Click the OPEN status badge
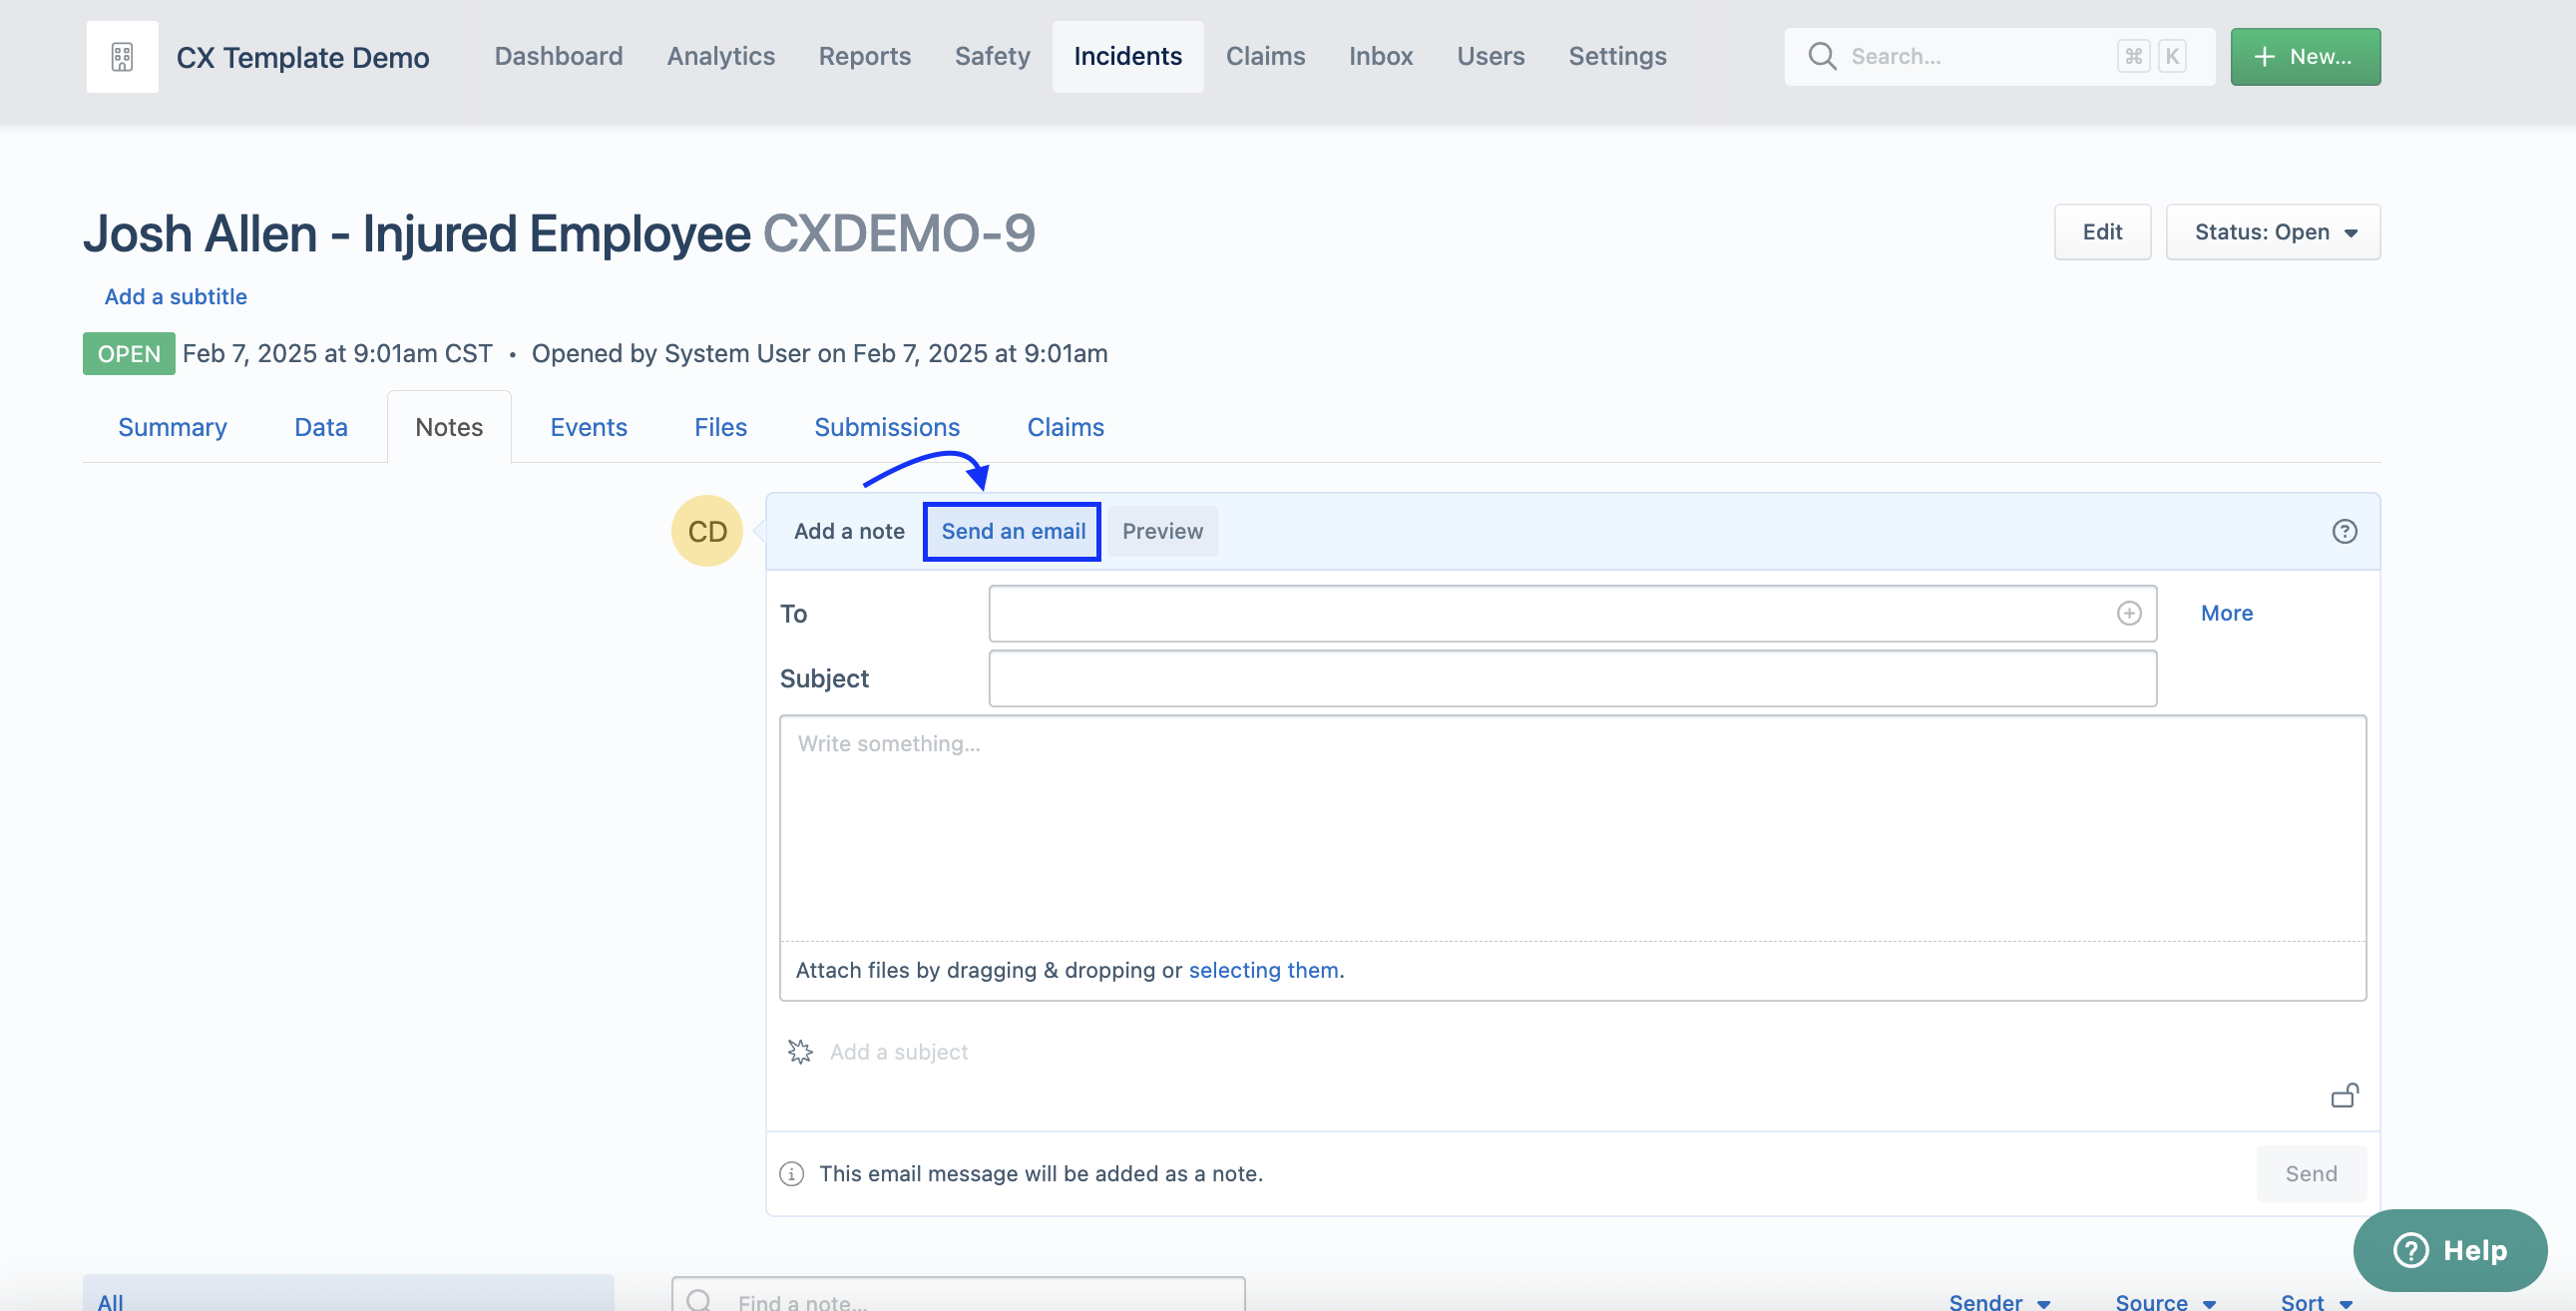This screenshot has width=2576, height=1311. (129, 354)
